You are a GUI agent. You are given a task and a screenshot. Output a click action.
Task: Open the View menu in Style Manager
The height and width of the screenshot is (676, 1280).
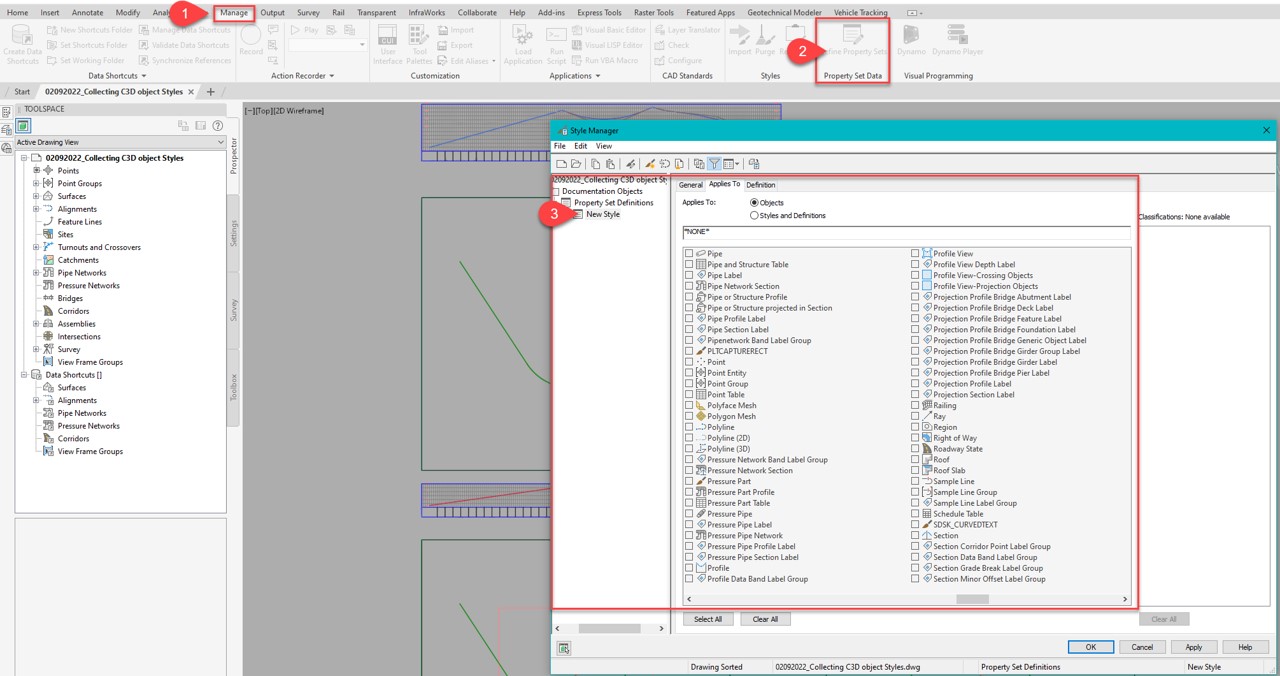coord(604,146)
